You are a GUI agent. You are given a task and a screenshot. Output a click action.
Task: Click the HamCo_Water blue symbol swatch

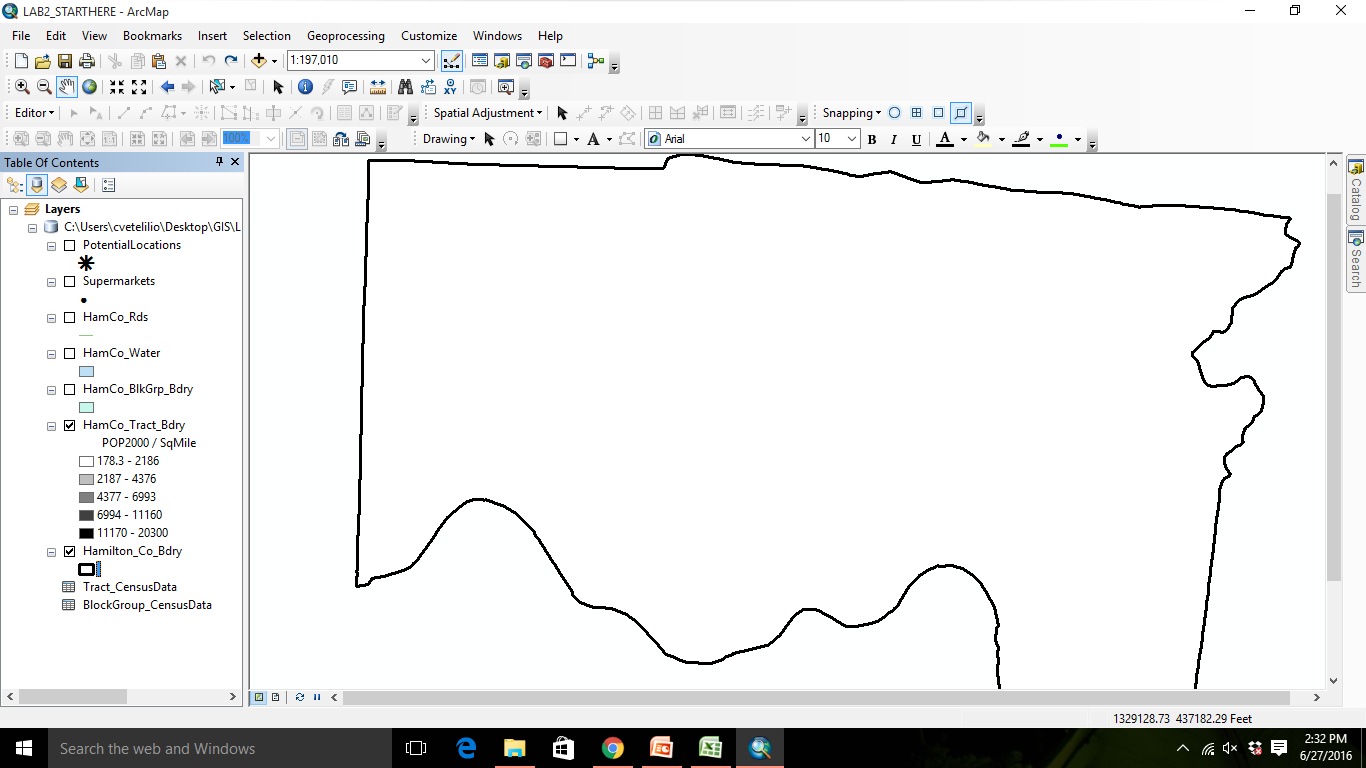pyautogui.click(x=86, y=371)
